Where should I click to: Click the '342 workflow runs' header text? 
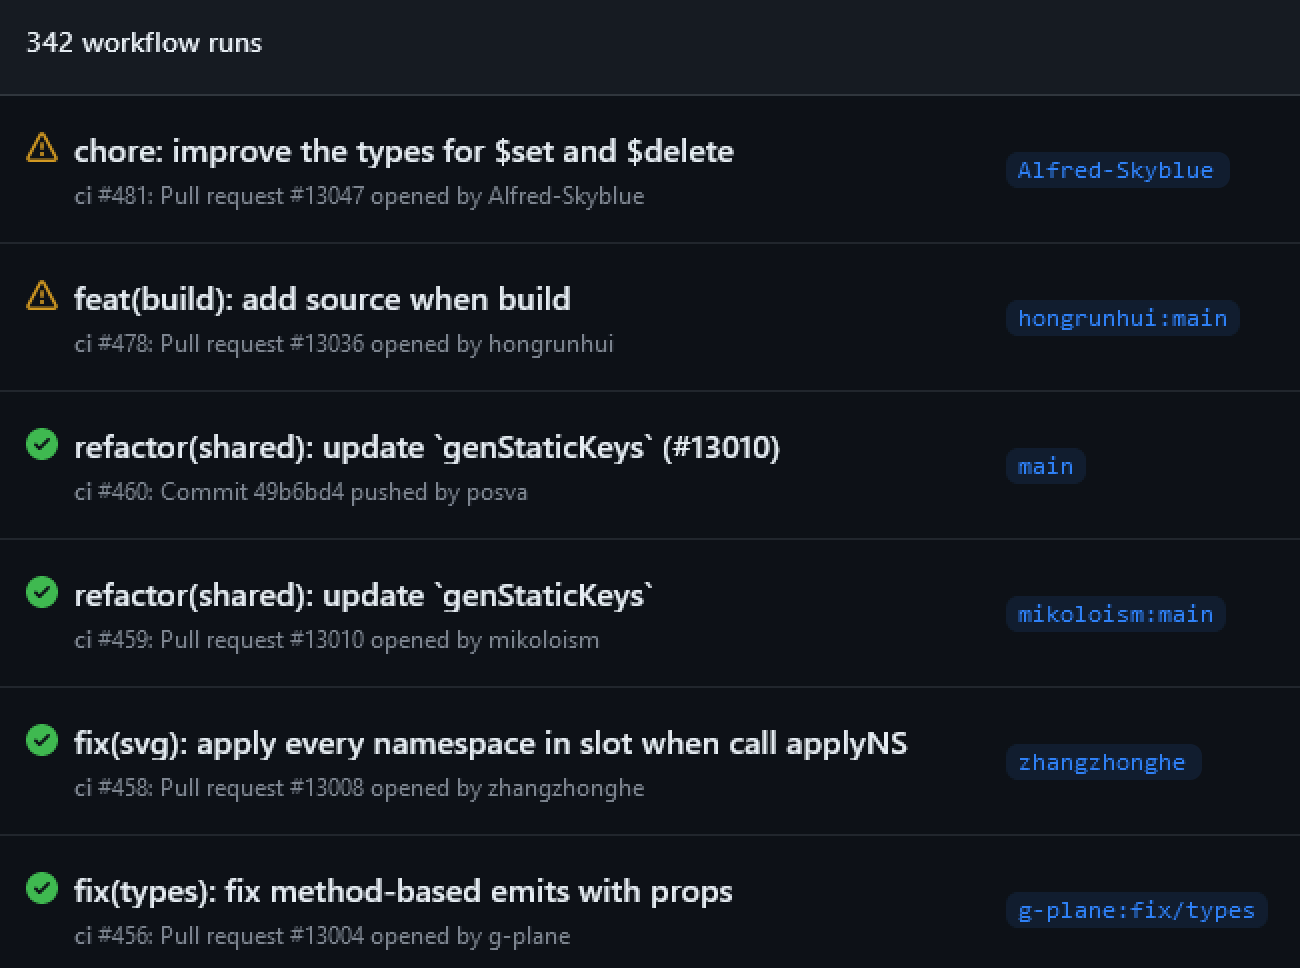[144, 43]
